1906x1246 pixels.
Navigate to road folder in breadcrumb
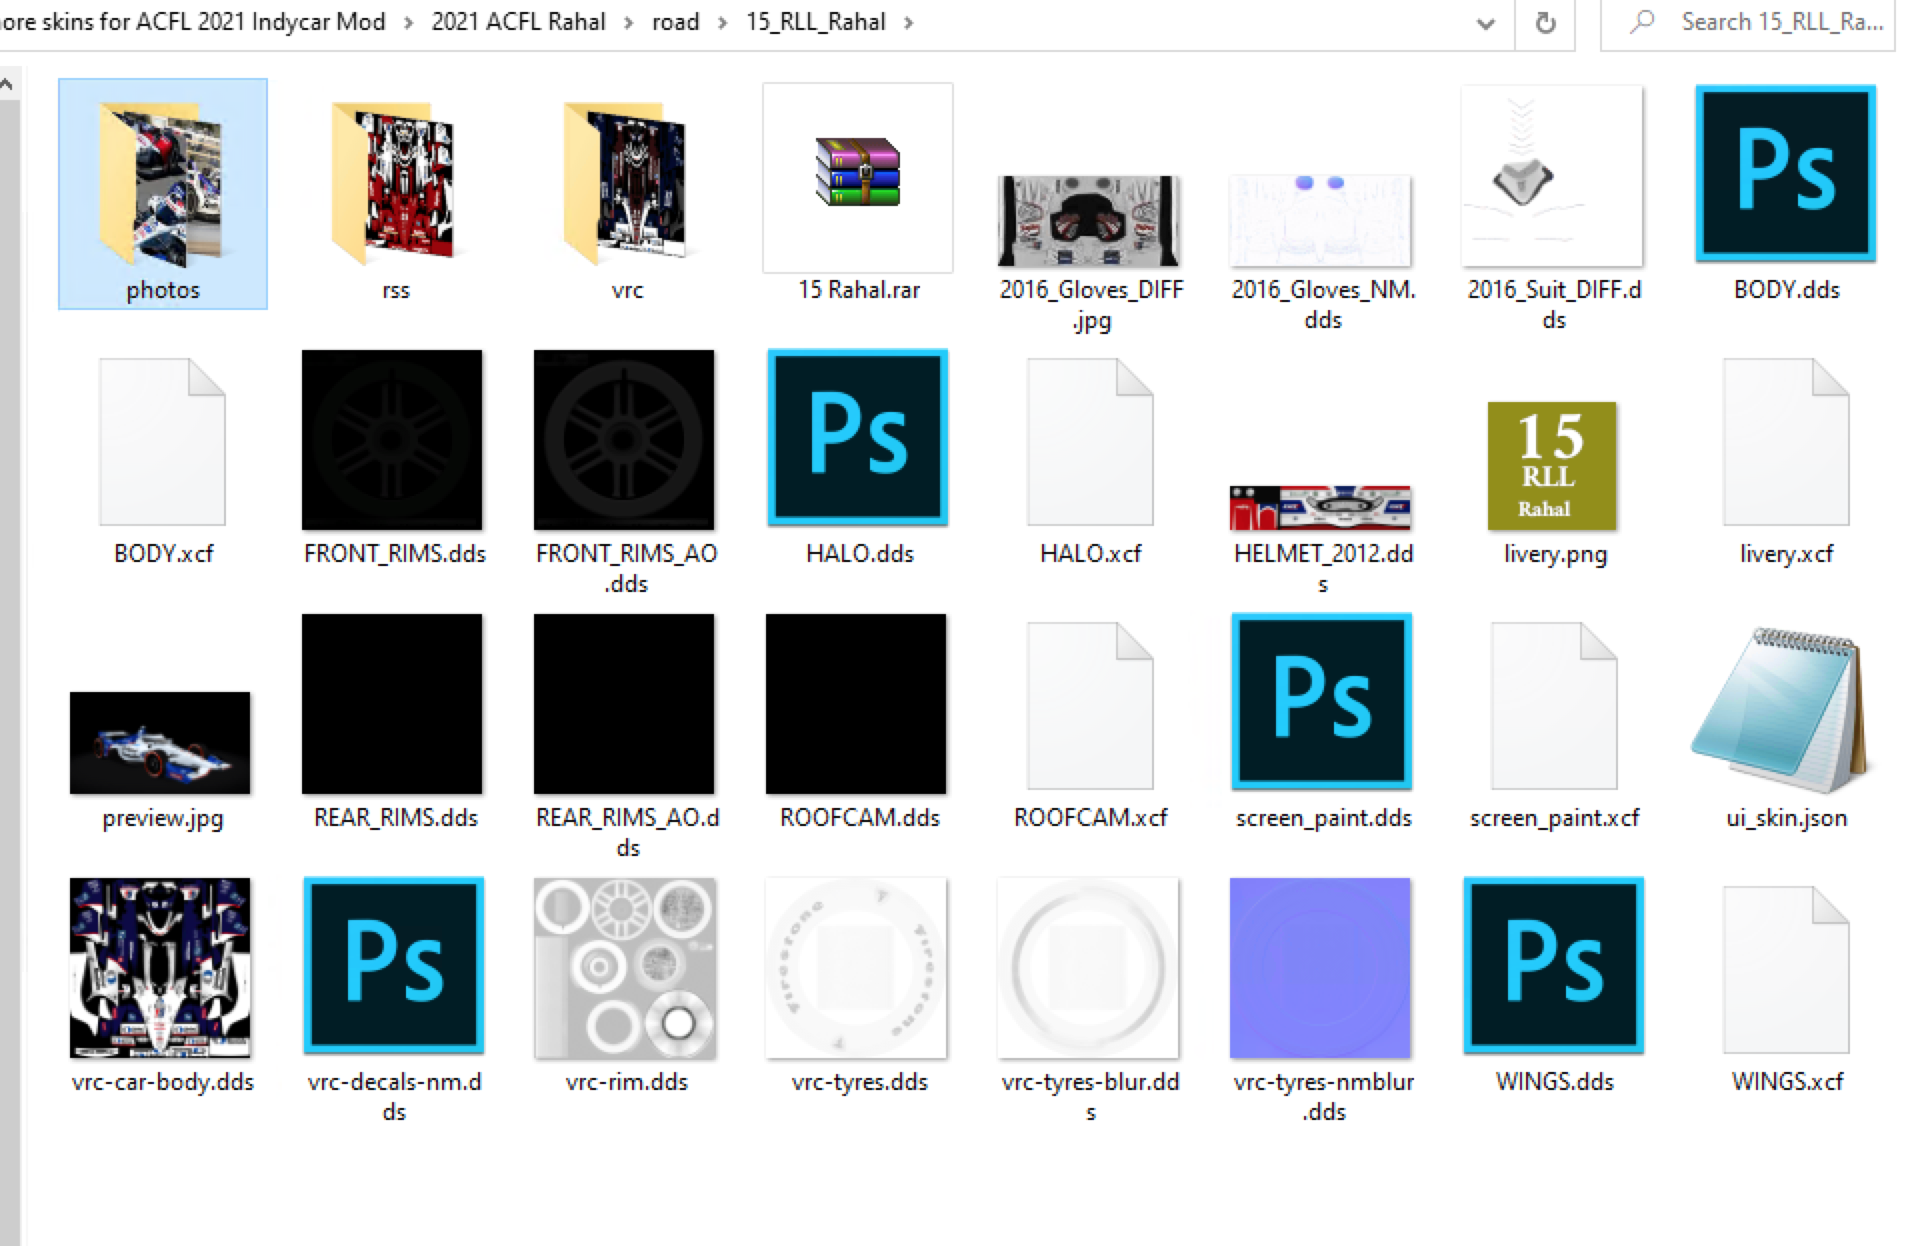click(675, 22)
